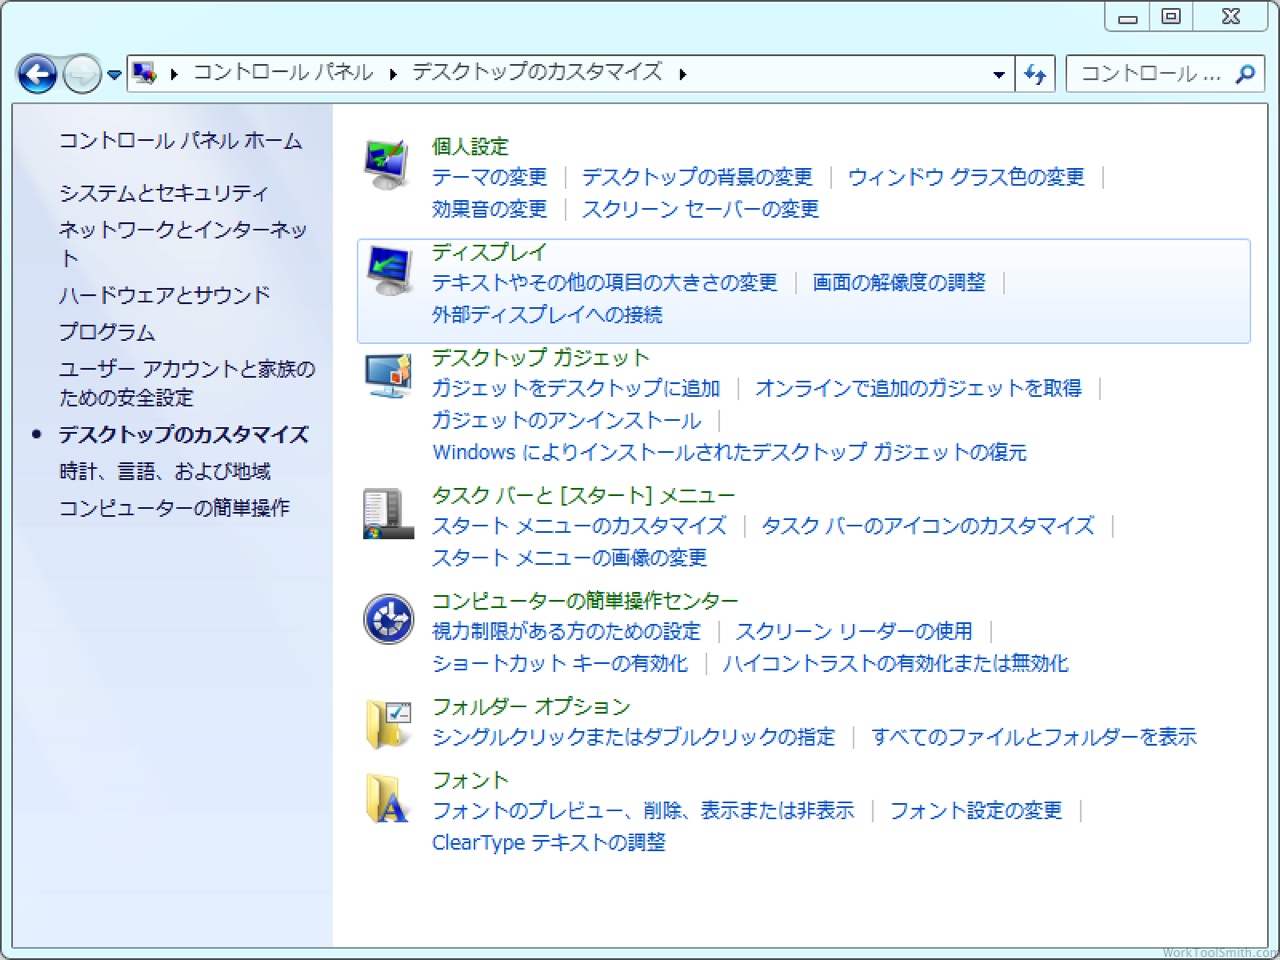Image resolution: width=1280 pixels, height=960 pixels.
Task: Click スクリーン リーダーの使用 link
Action: pyautogui.click(x=854, y=631)
